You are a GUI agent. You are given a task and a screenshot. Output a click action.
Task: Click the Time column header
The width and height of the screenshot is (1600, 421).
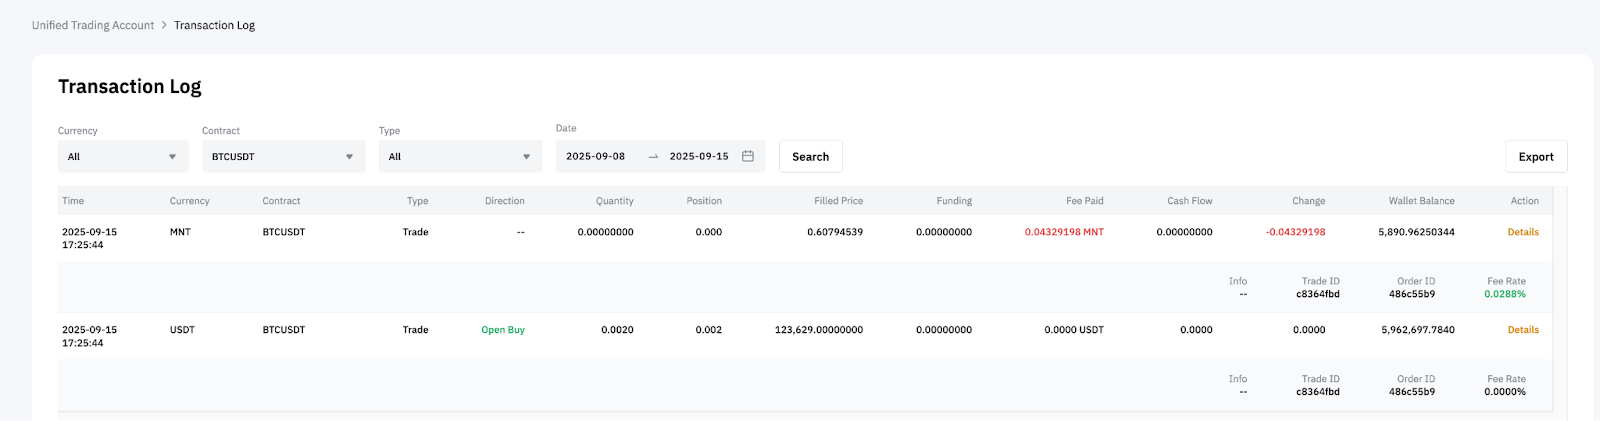pos(73,201)
